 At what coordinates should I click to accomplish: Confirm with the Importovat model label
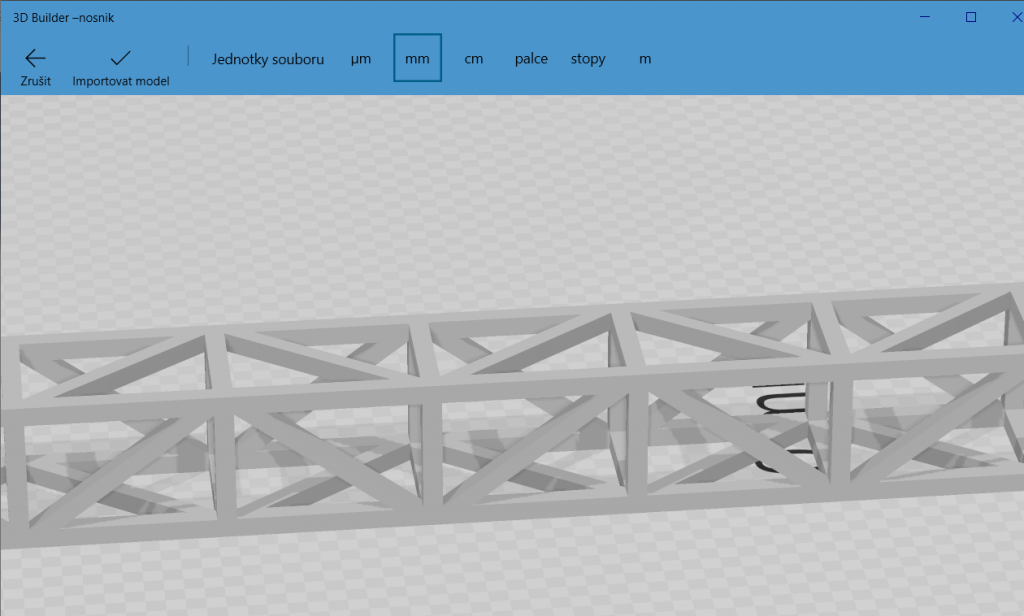[x=120, y=81]
